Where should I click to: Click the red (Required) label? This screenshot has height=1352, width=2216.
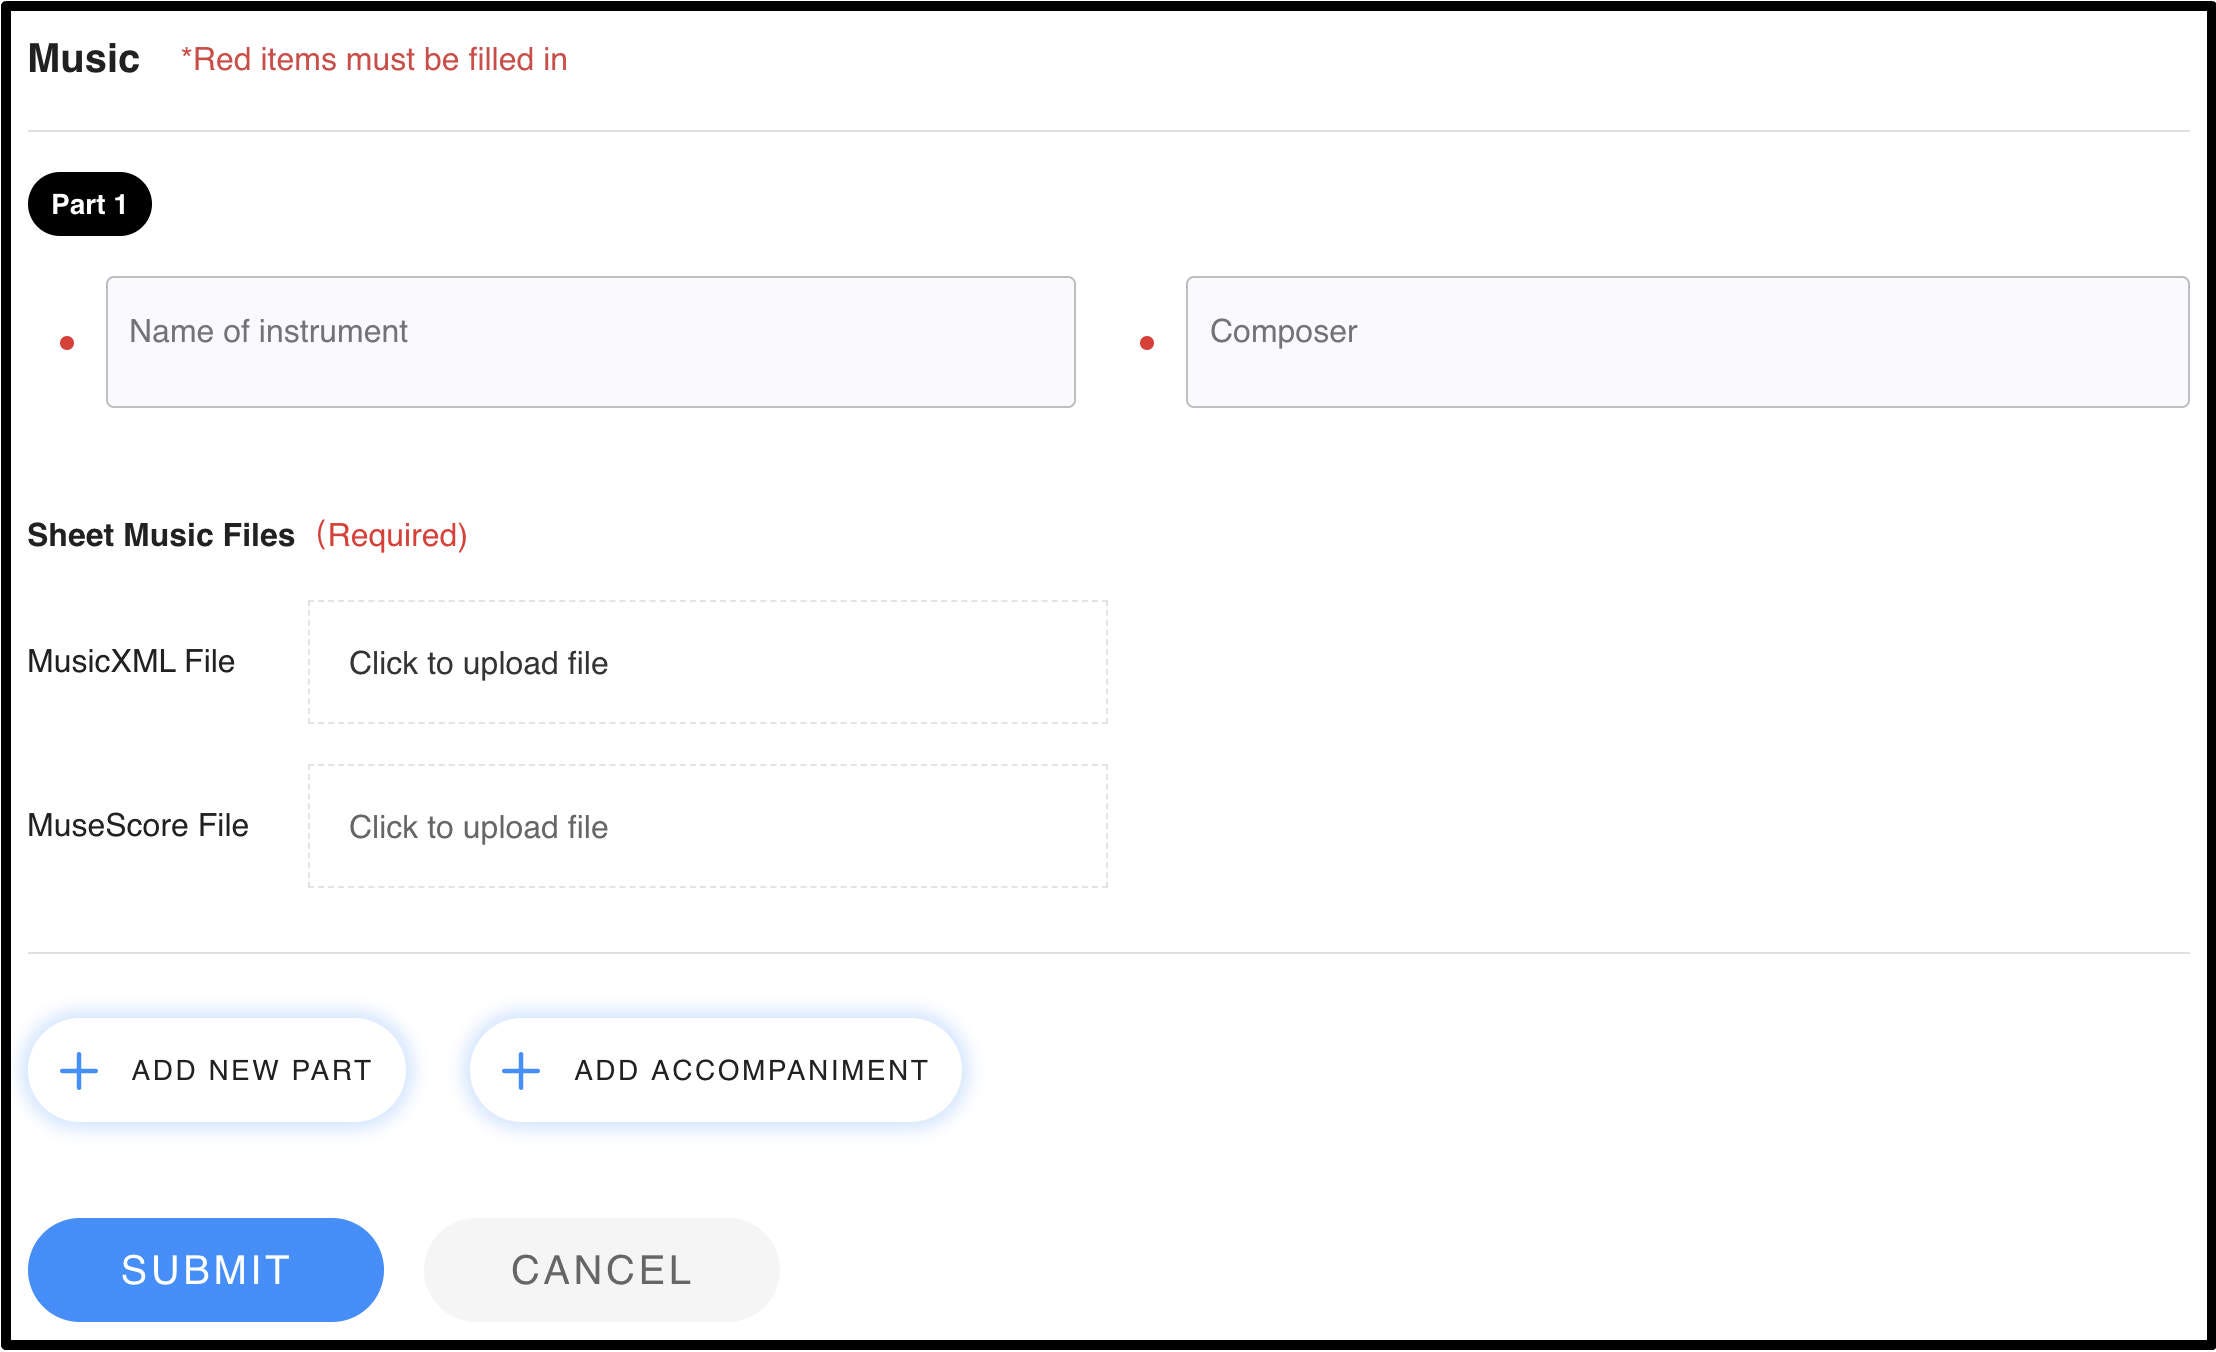point(392,535)
